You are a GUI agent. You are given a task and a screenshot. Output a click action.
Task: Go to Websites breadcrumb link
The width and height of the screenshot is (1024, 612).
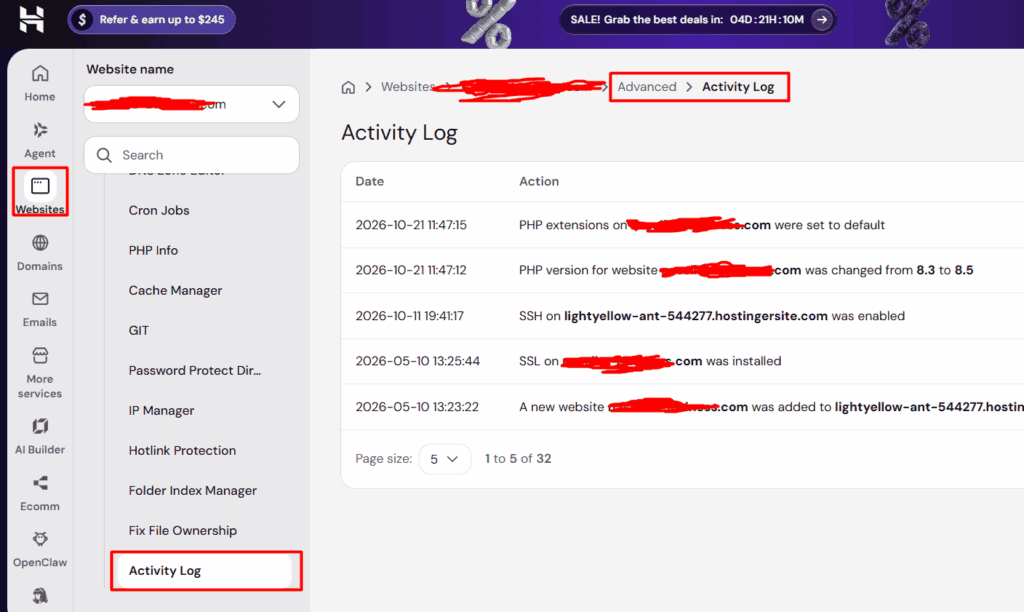click(408, 87)
